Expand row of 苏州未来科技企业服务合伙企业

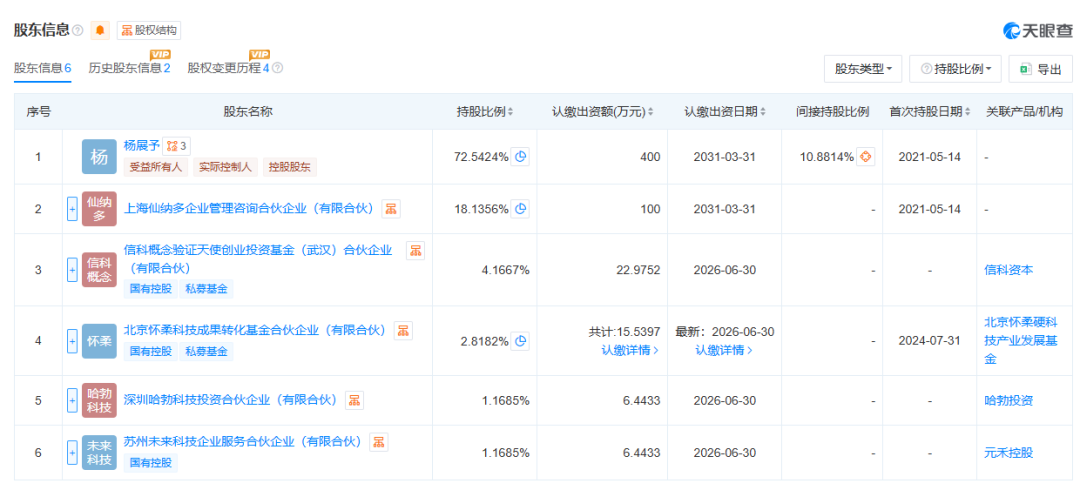(72, 453)
